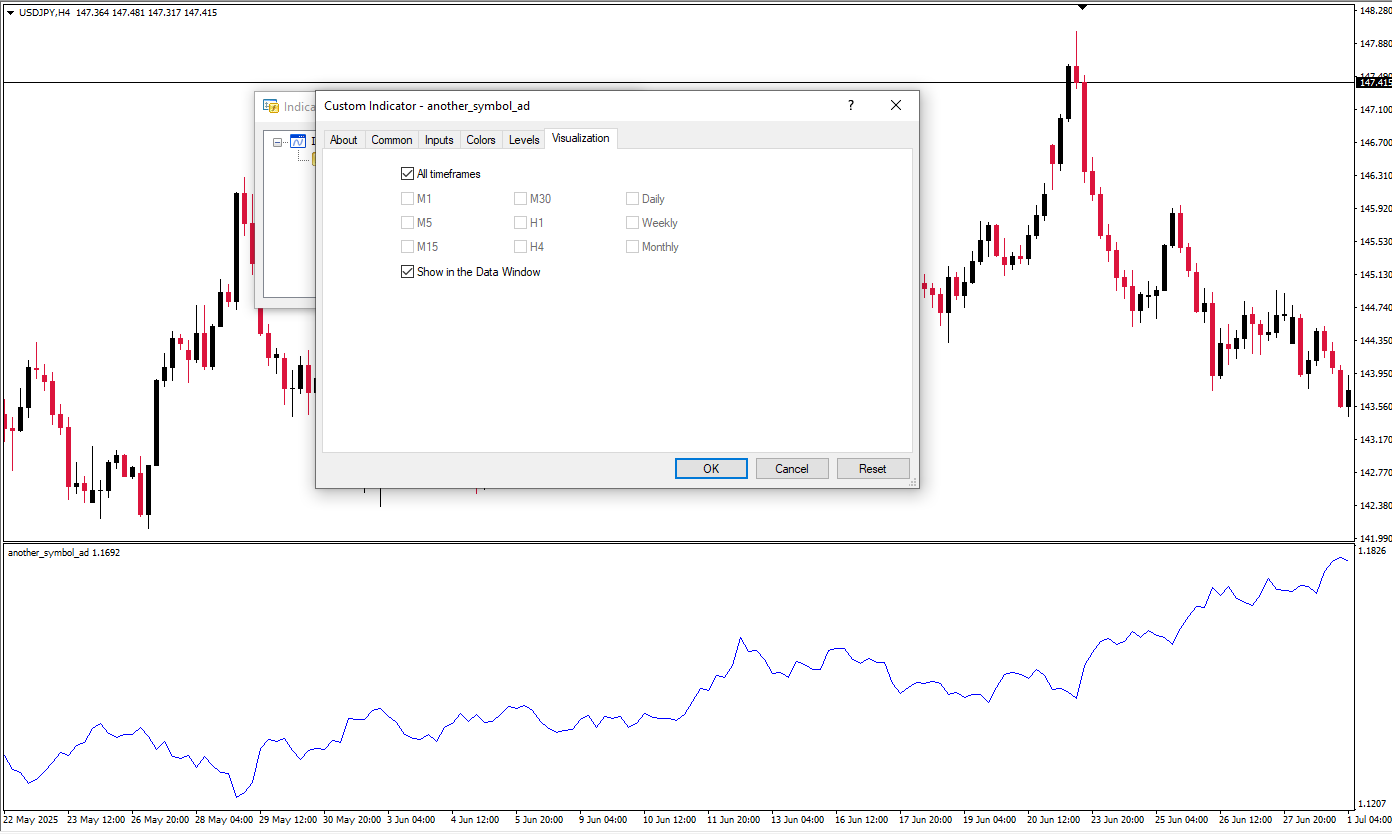Uncheck the All timeframes checkbox

[x=407, y=174]
